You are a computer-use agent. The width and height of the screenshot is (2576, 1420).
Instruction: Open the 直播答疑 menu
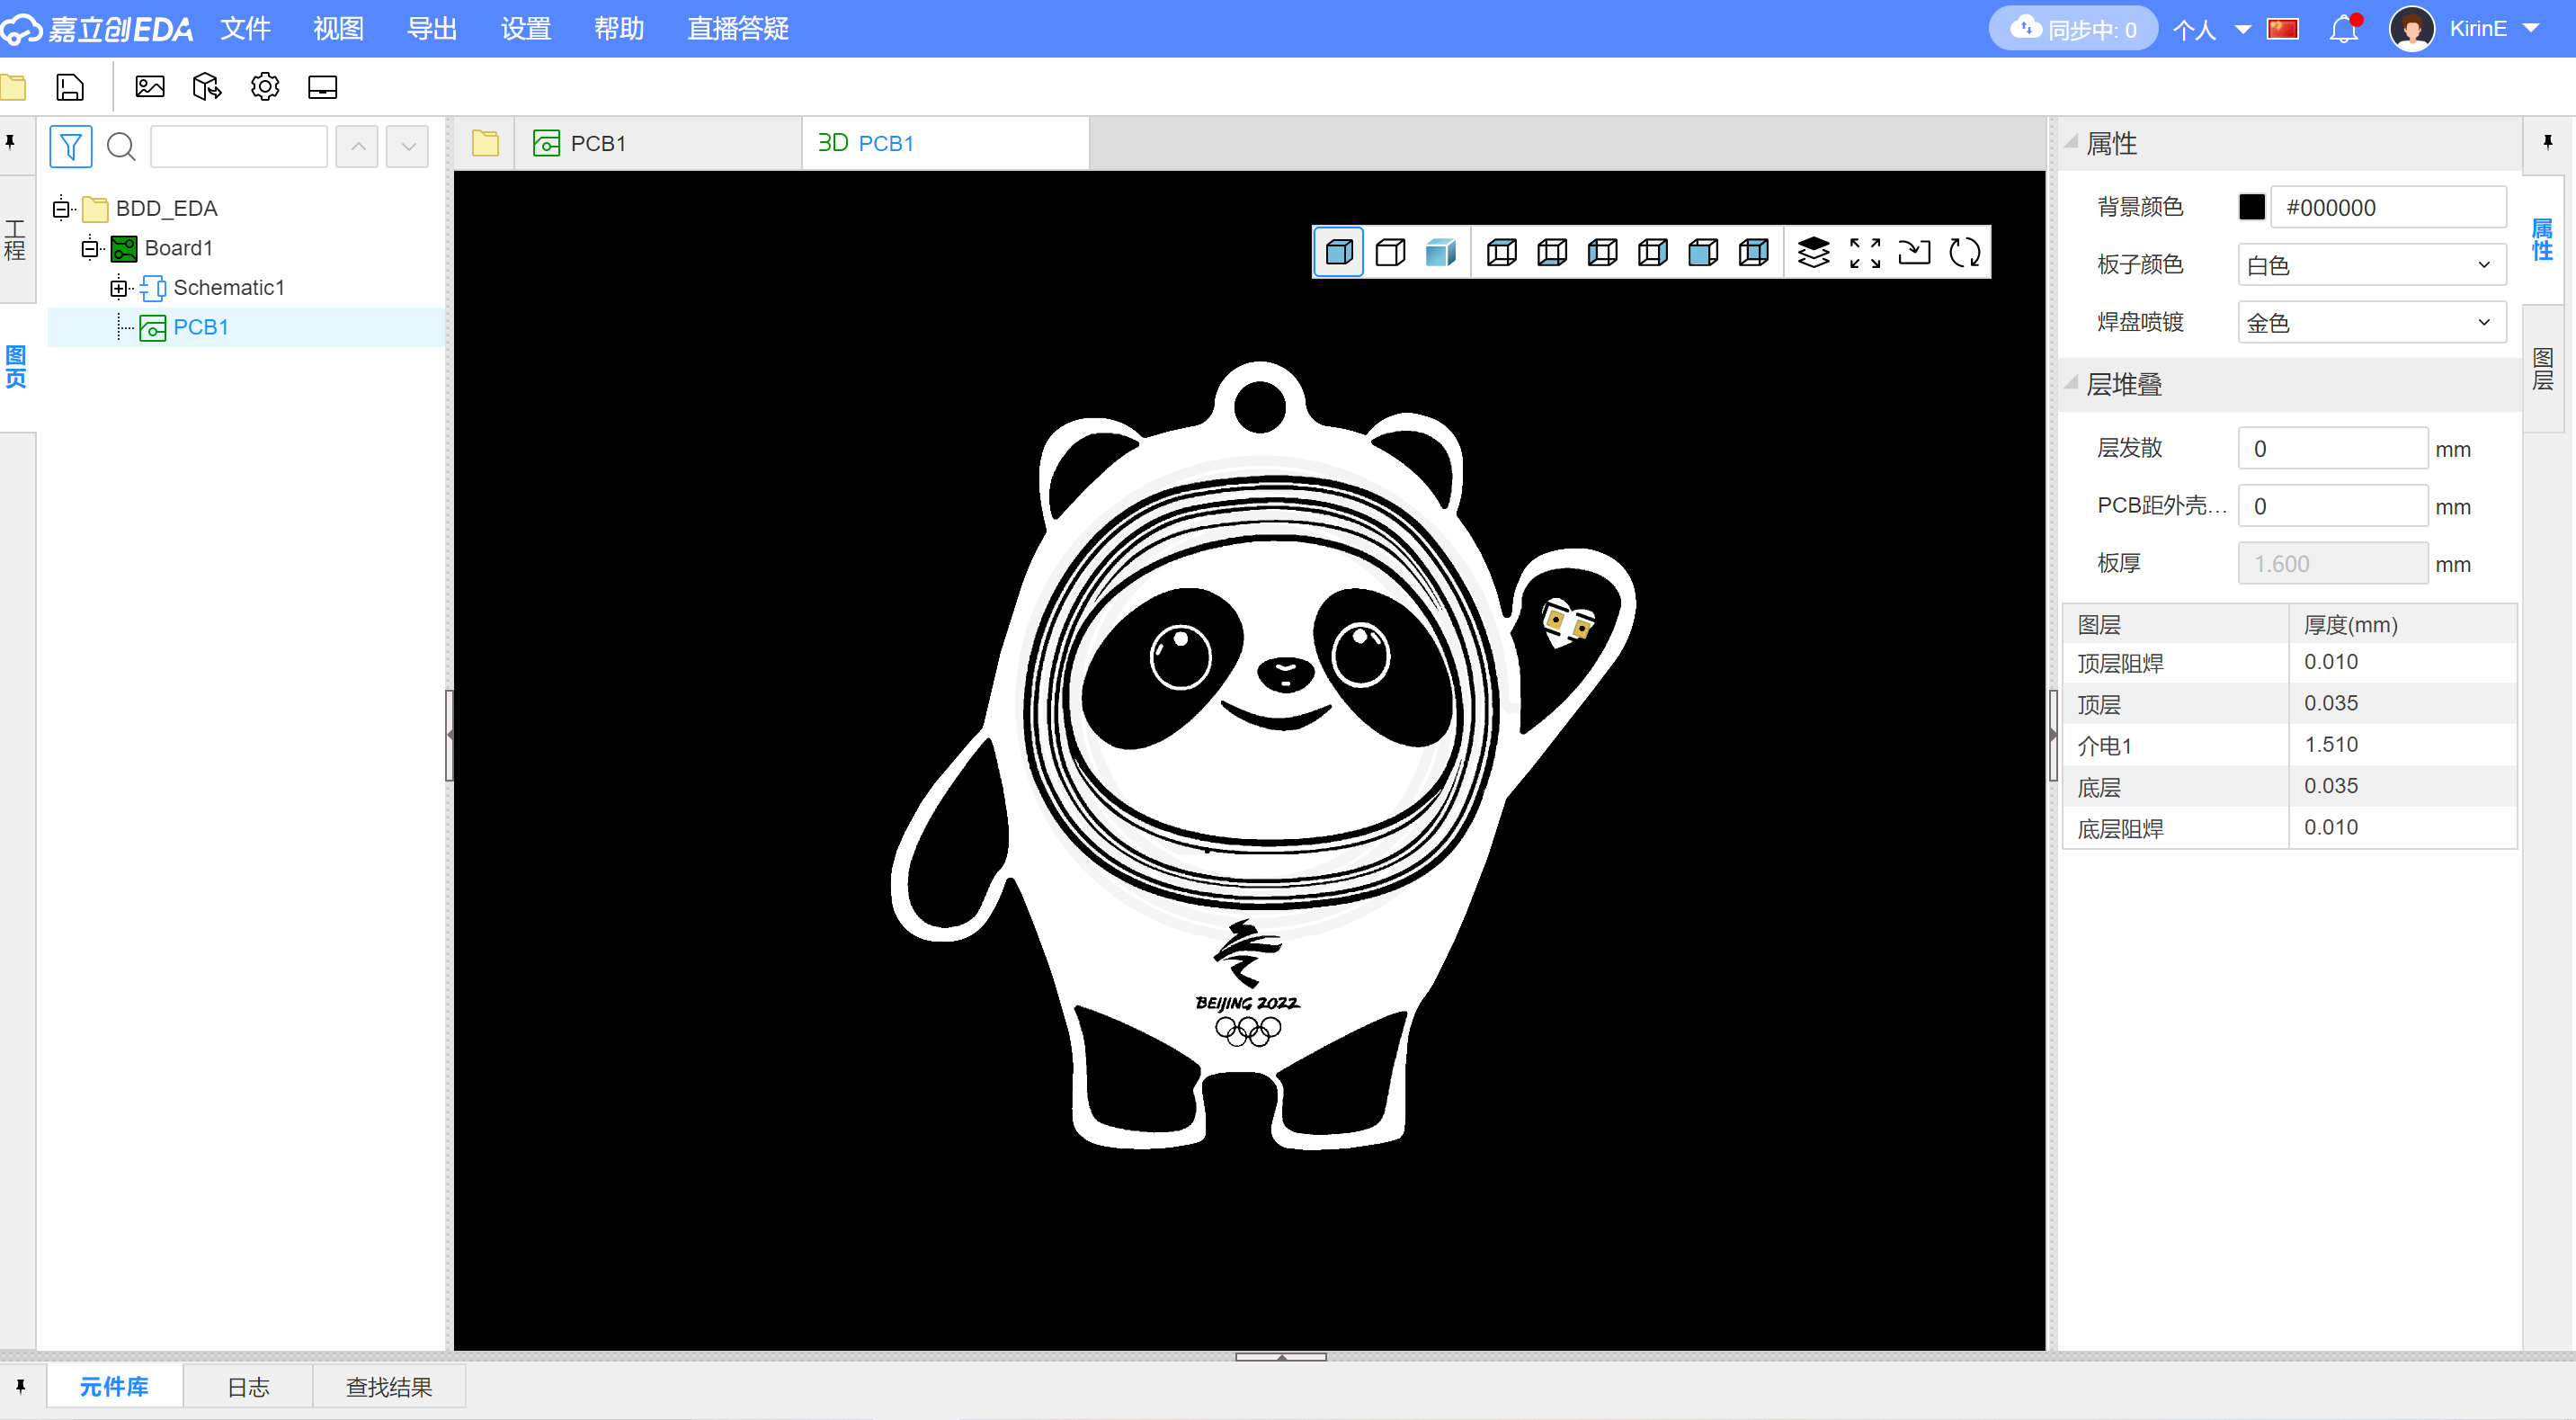tap(738, 28)
